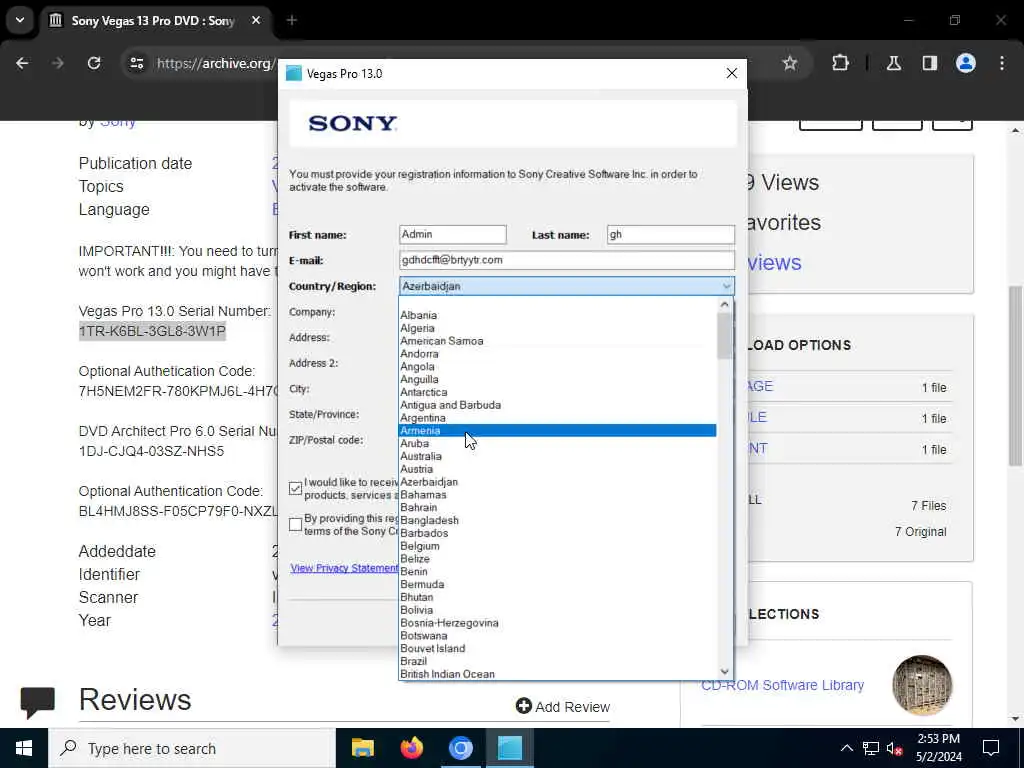
Task: Open the Windows Start menu
Action: pyautogui.click(x=24, y=748)
